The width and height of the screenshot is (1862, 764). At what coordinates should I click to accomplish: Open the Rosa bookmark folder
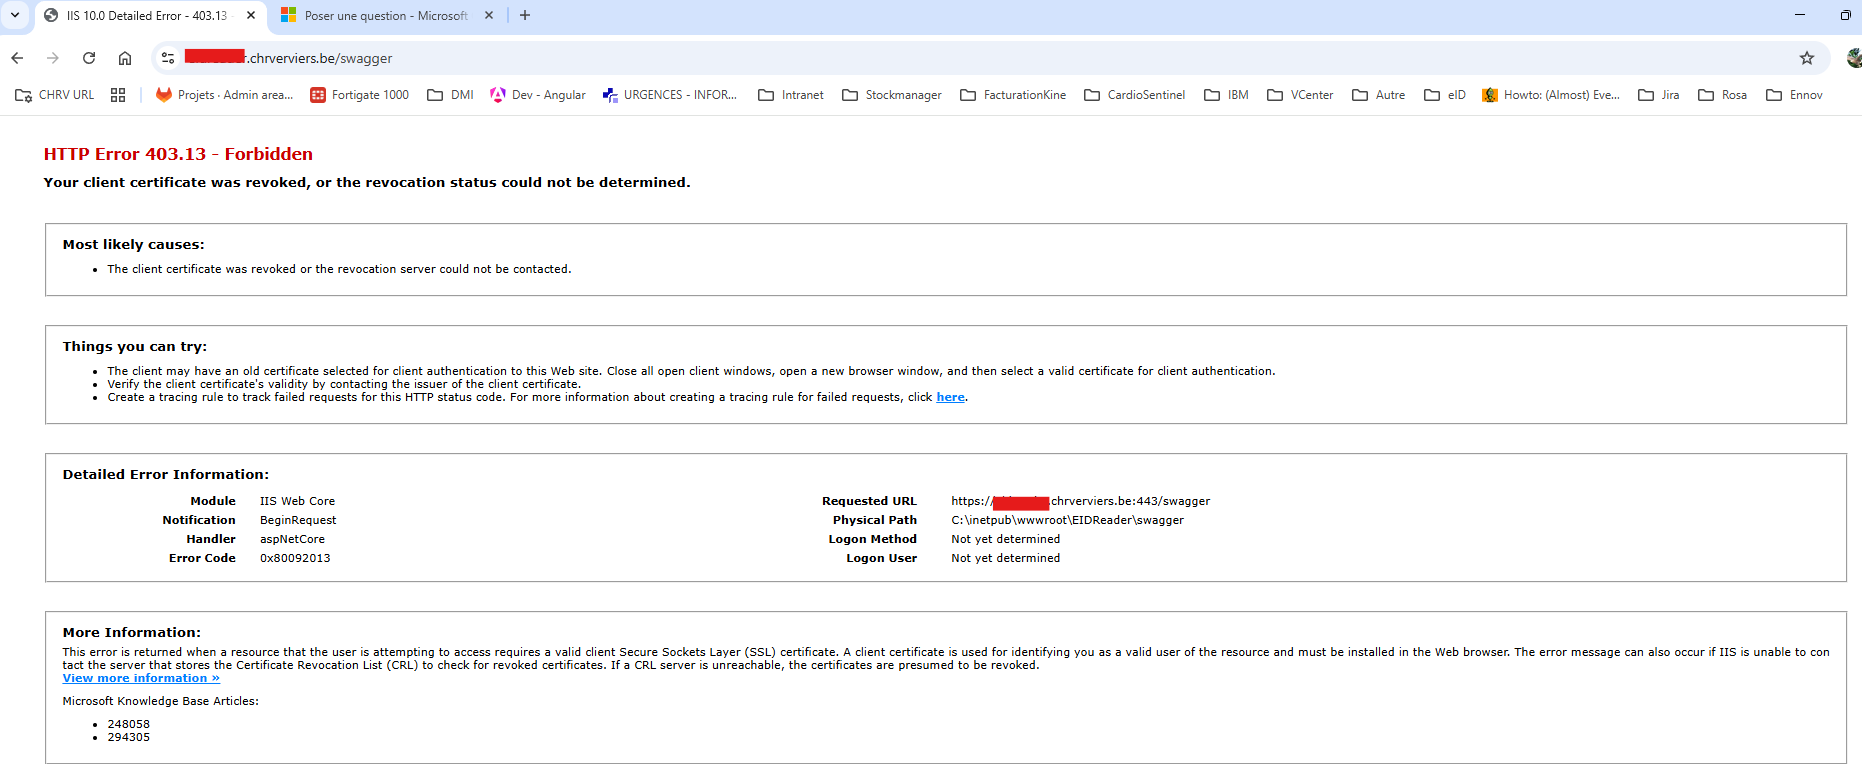coord(1723,95)
